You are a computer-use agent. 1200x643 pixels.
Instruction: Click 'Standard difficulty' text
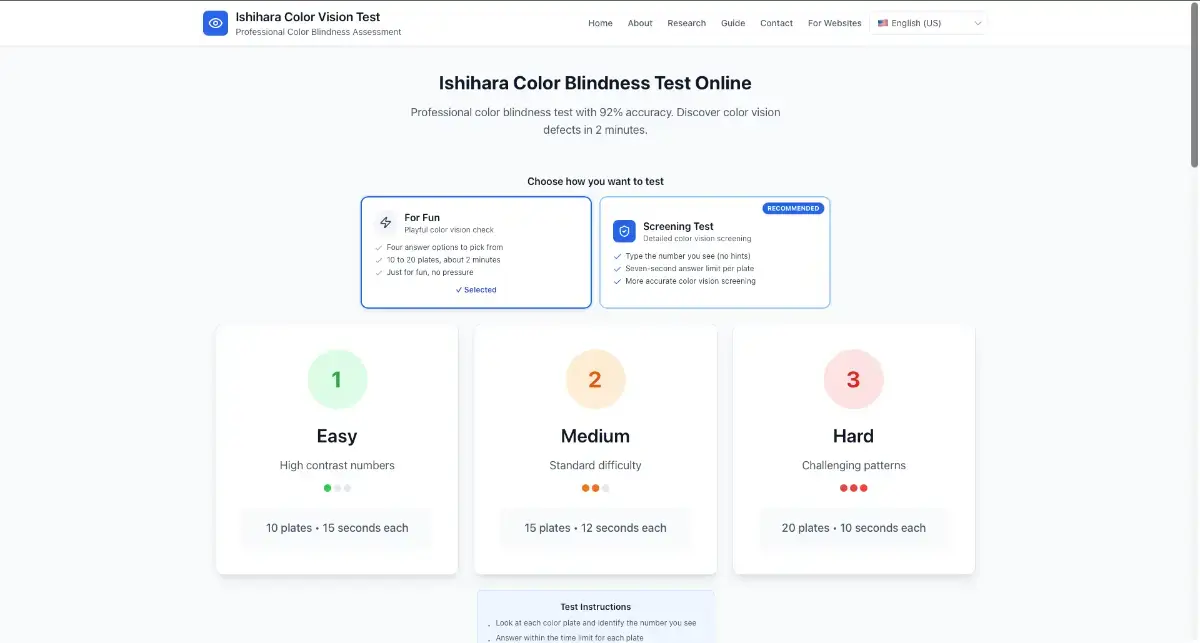tap(595, 465)
